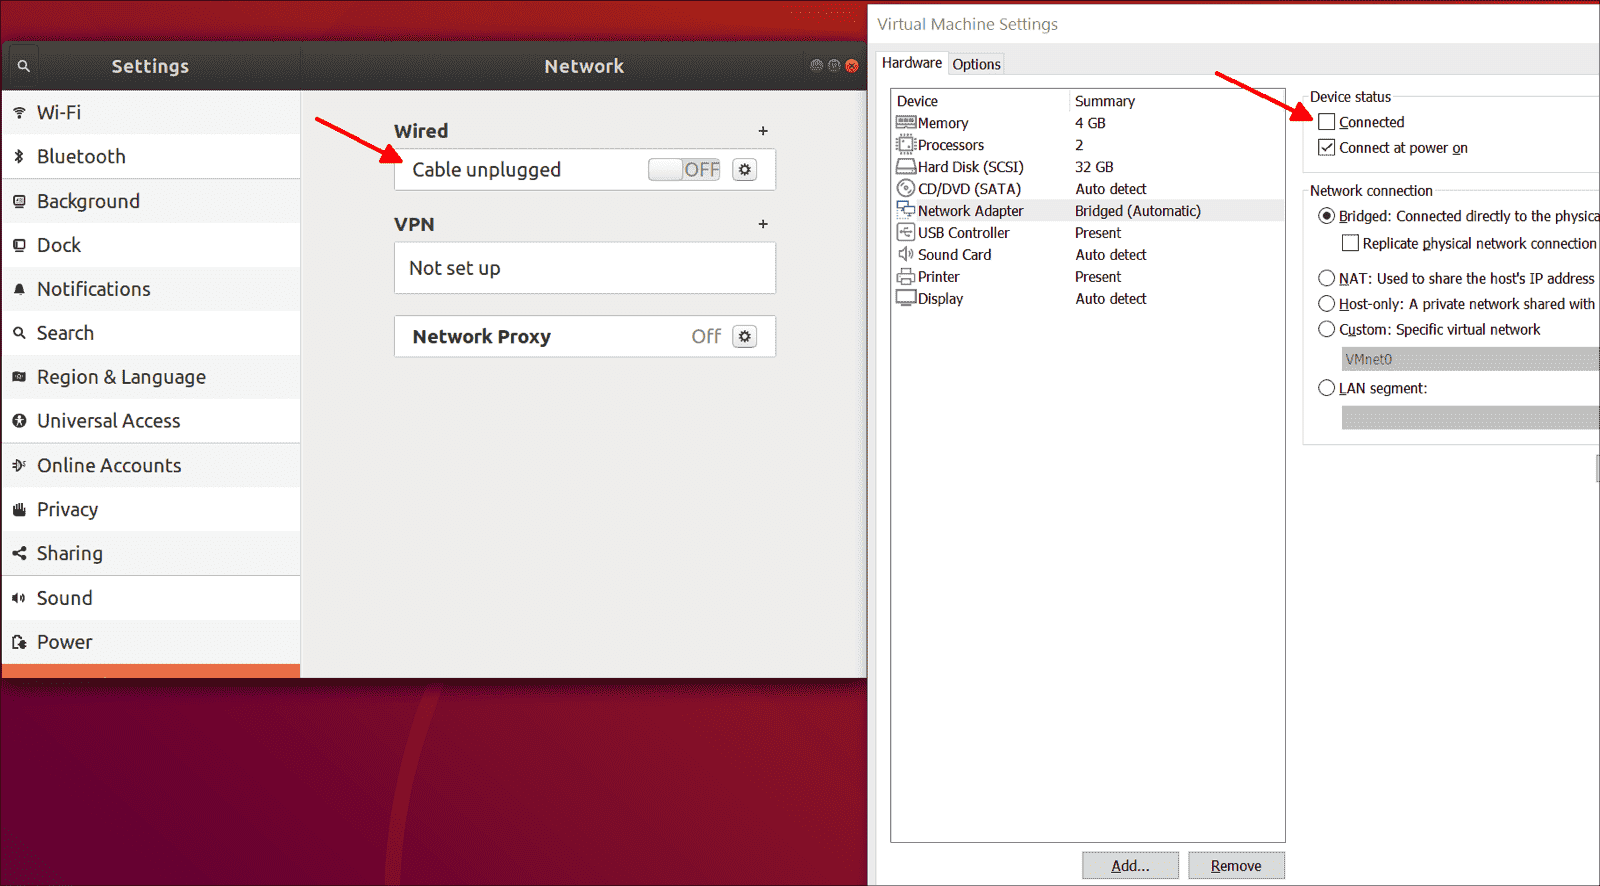Image resolution: width=1600 pixels, height=886 pixels.
Task: Click the Printer device icon
Action: (906, 277)
